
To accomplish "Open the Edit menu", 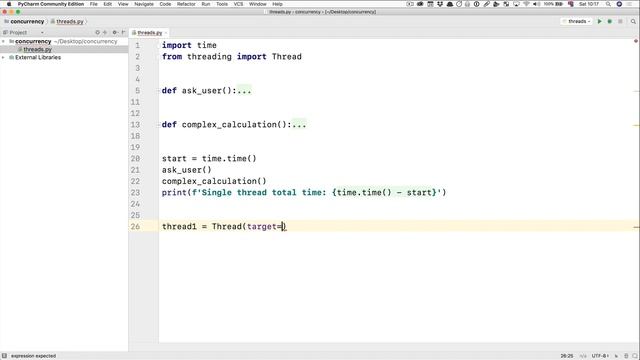I will [108, 4].
